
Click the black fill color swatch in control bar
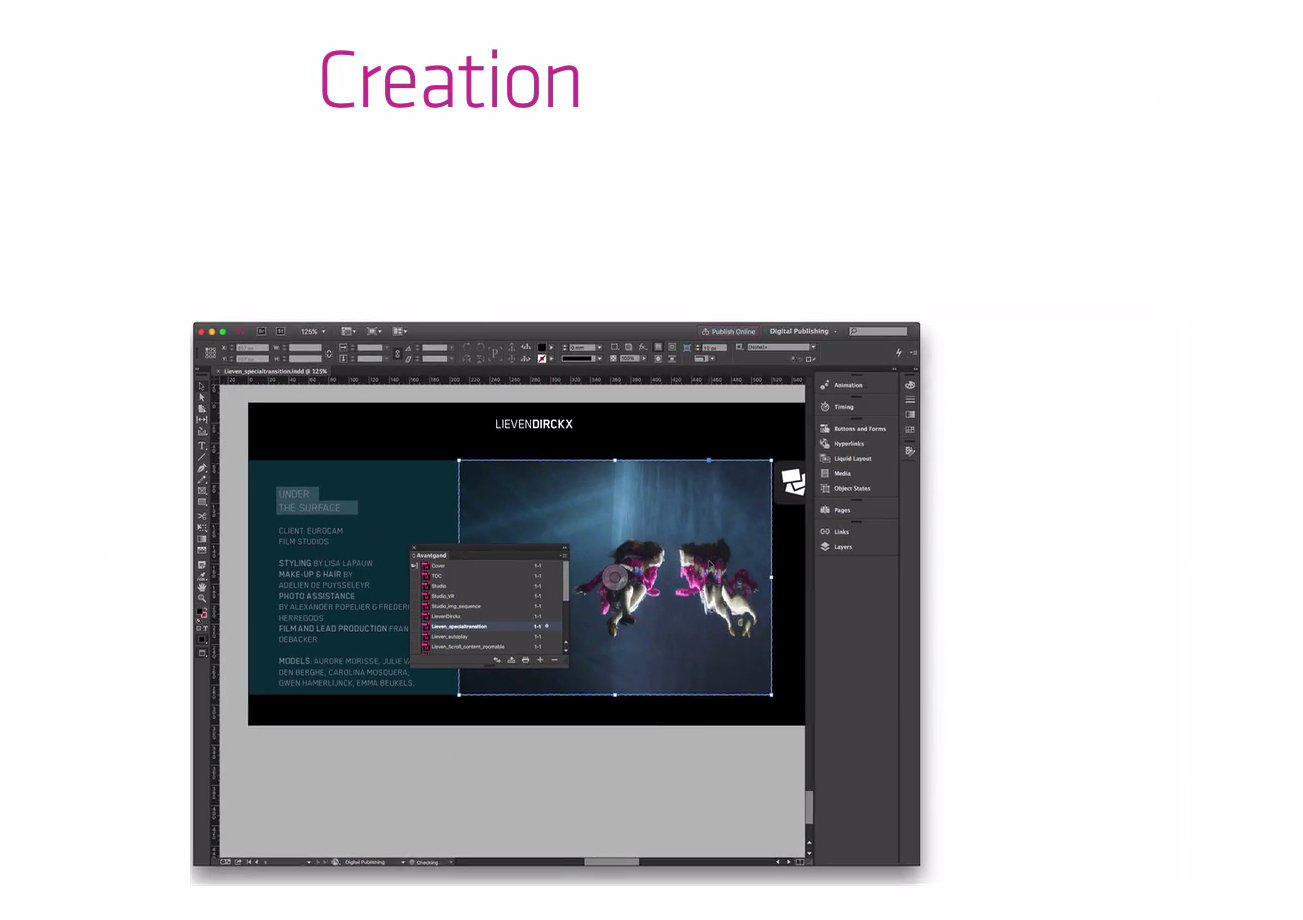pyautogui.click(x=542, y=347)
